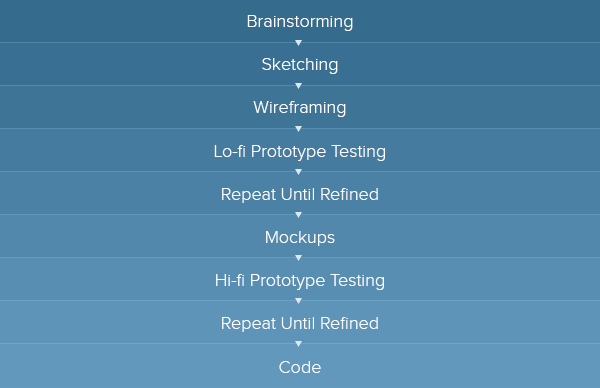Click the Brainstorming step label
The image size is (600, 388).
300,22
